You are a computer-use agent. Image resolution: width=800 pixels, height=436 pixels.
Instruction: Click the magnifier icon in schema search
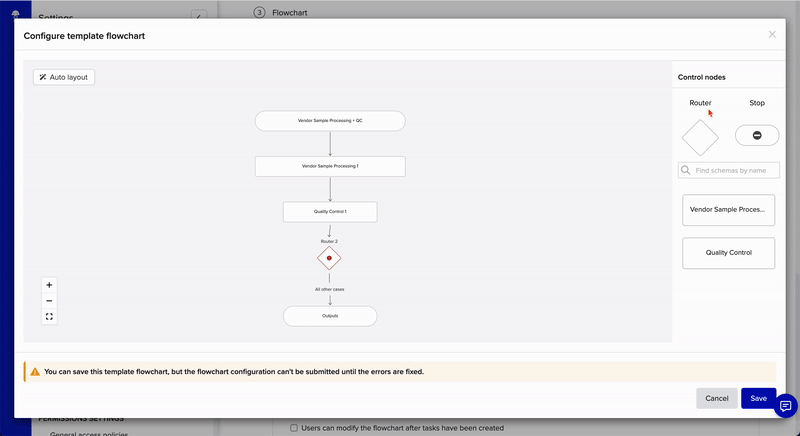click(x=686, y=170)
